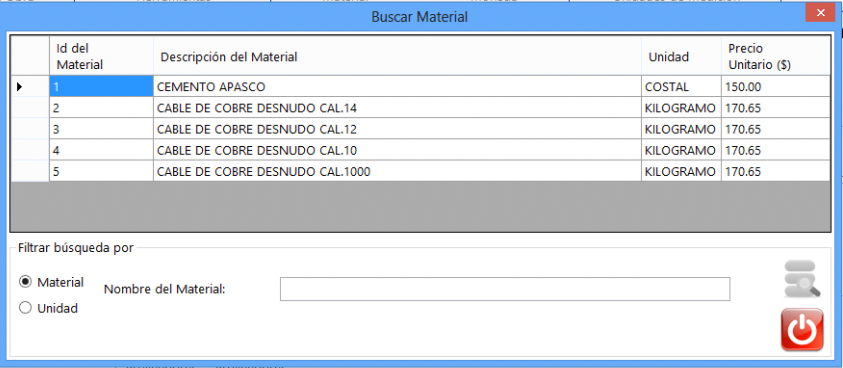
Task: Click KILOGRAMO unit in CAL.12 row
Action: (x=681, y=129)
